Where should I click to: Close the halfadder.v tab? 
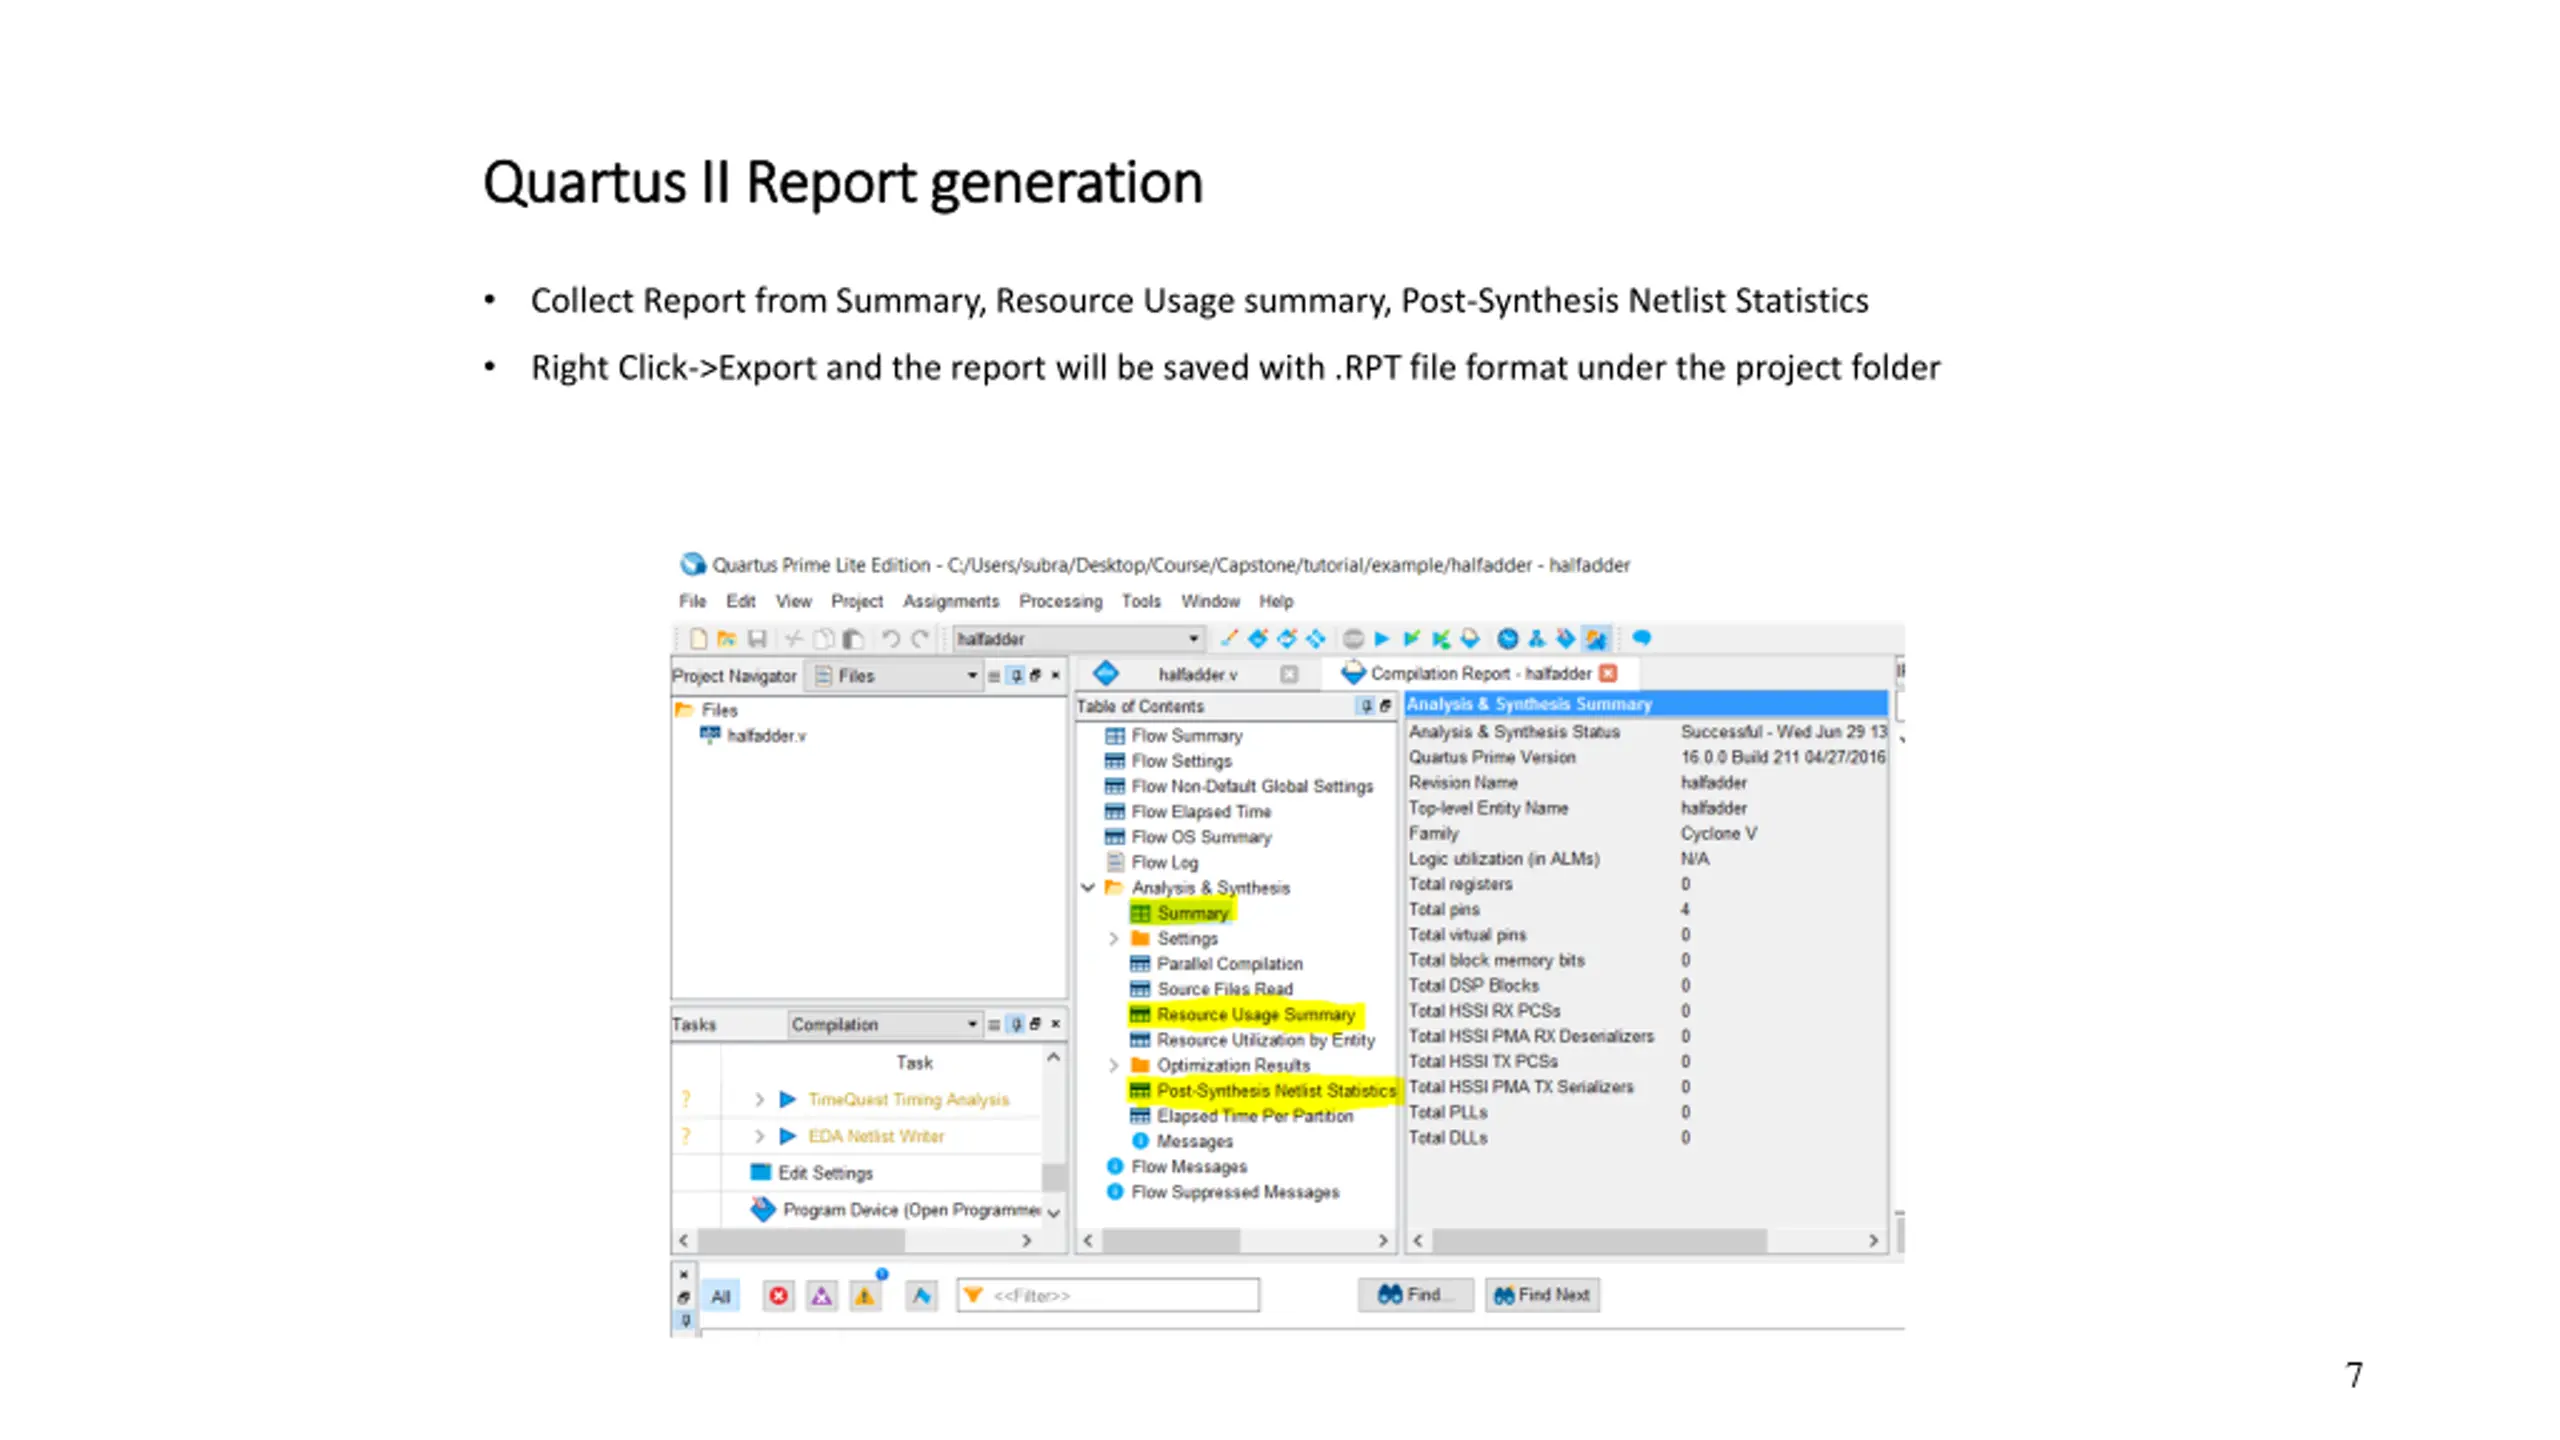click(1289, 674)
